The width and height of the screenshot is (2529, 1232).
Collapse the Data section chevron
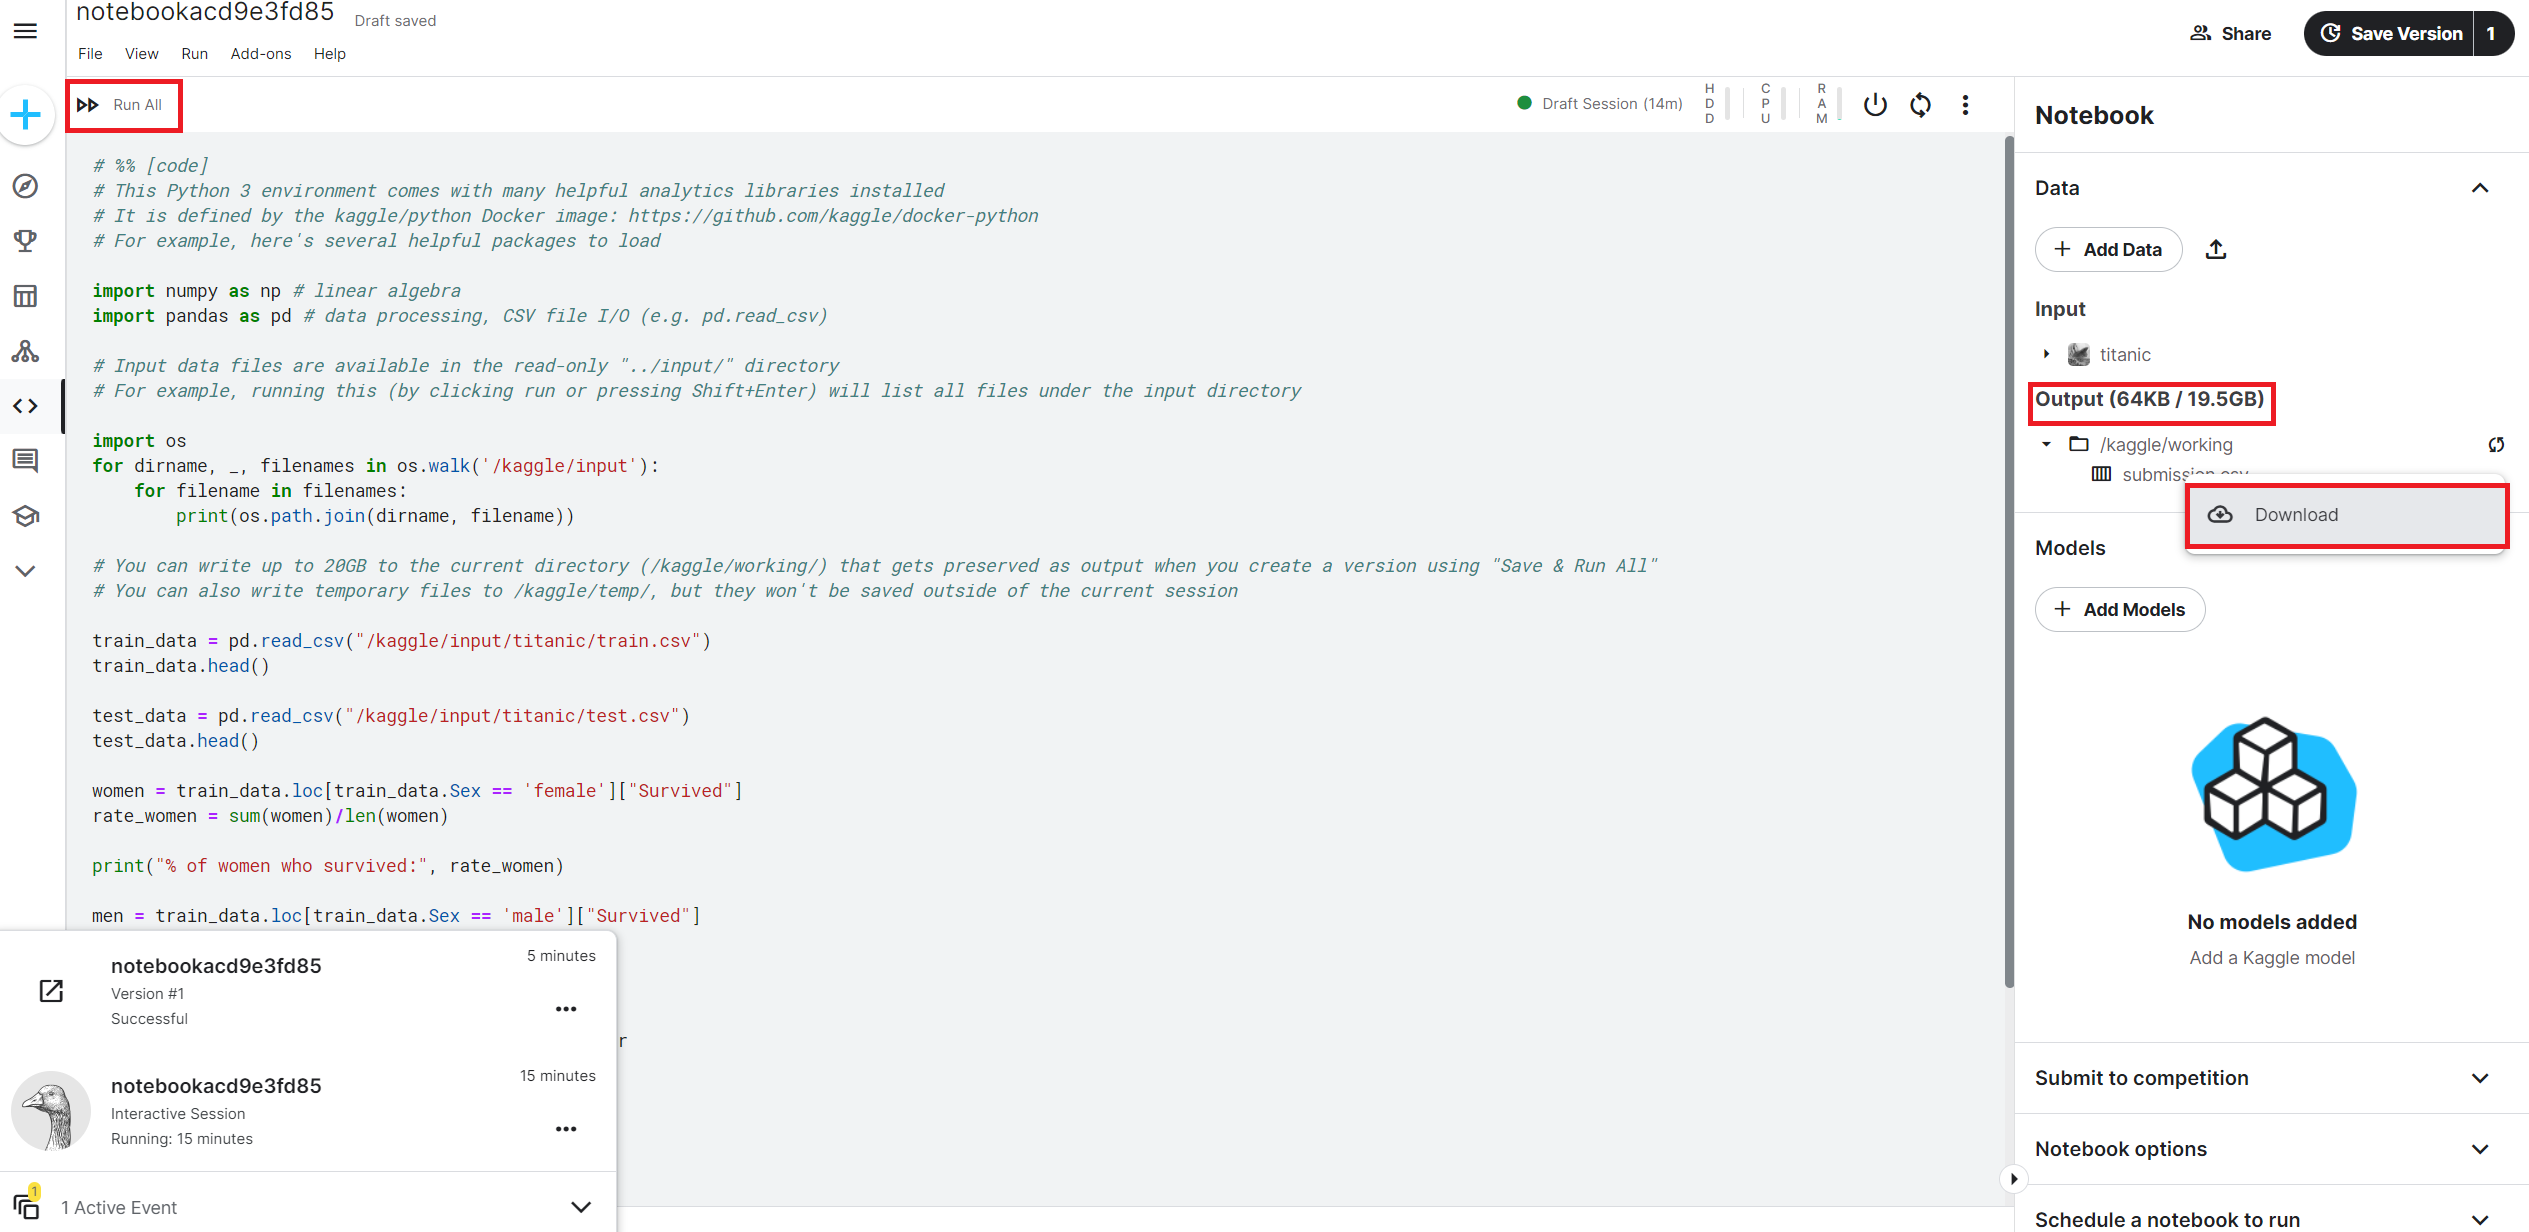pyautogui.click(x=2480, y=188)
